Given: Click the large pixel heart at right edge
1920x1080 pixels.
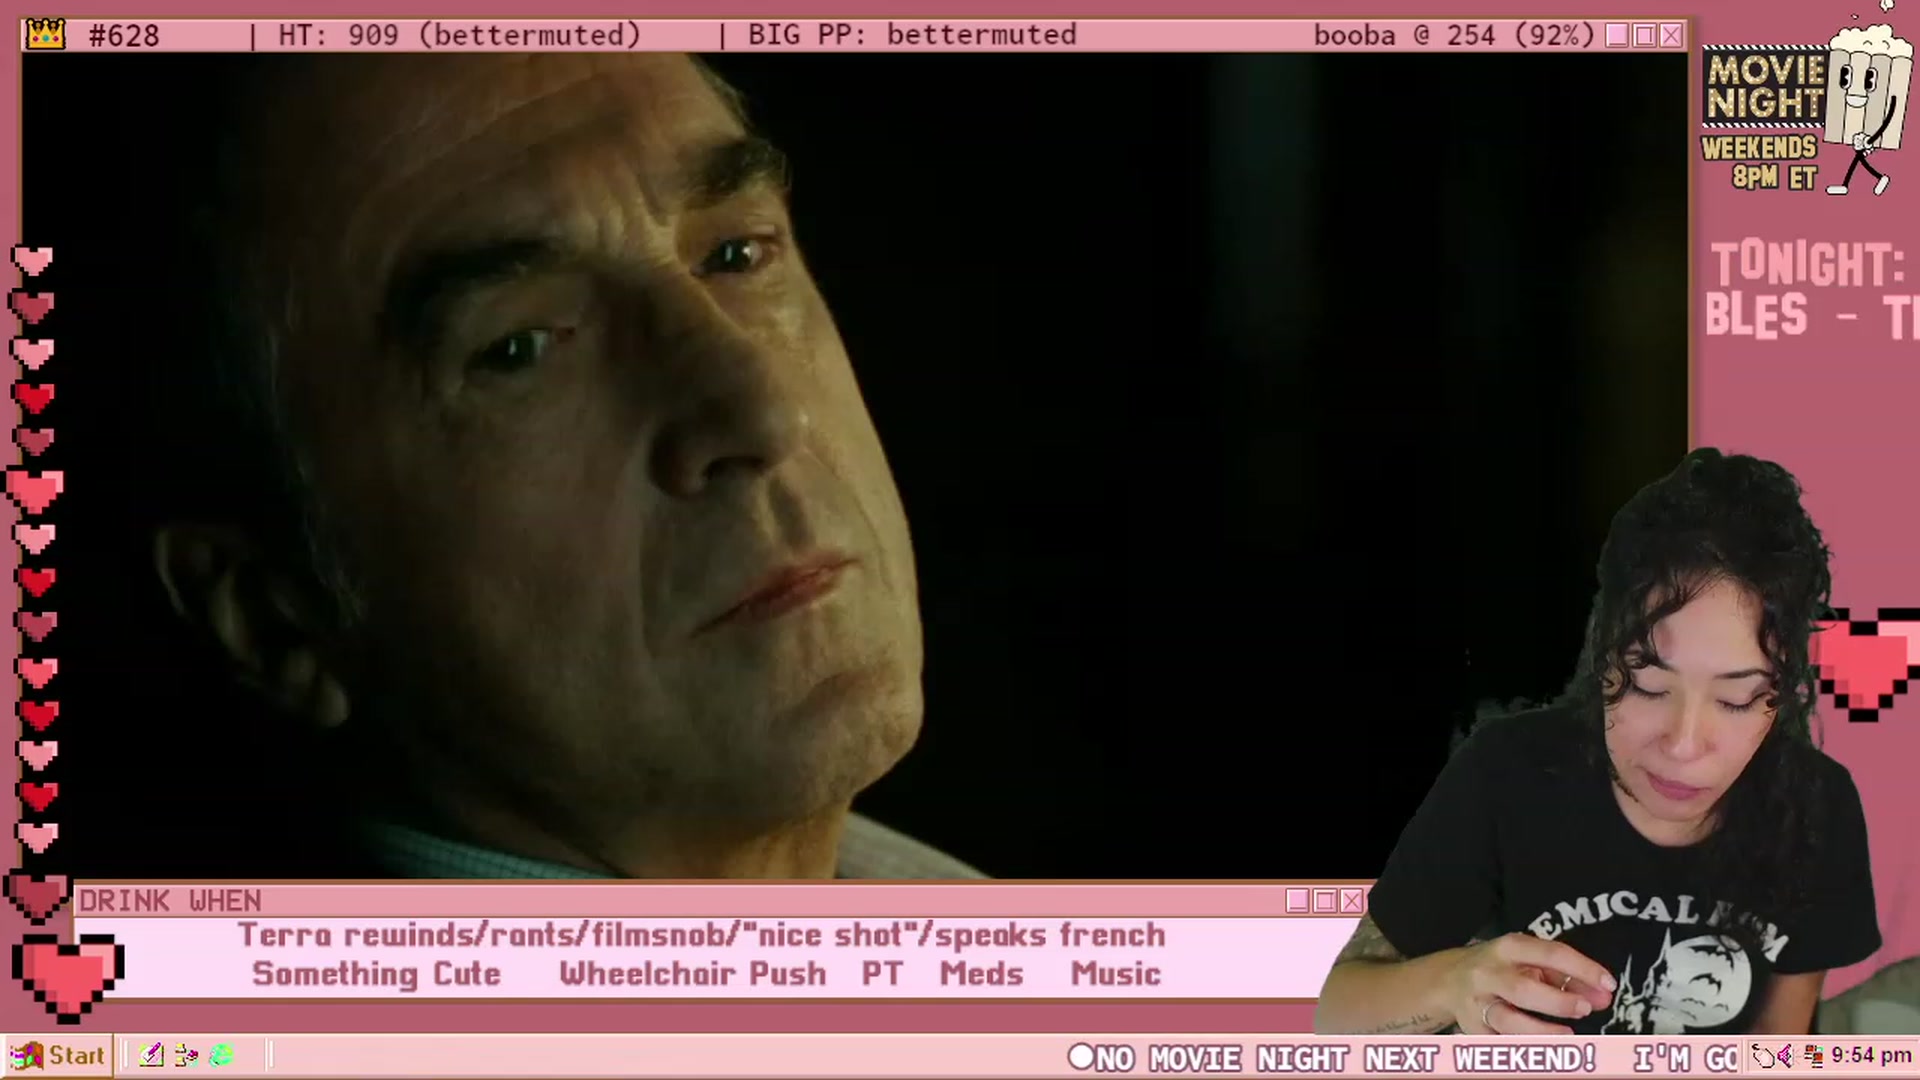Looking at the screenshot, I should pyautogui.click(x=1866, y=665).
